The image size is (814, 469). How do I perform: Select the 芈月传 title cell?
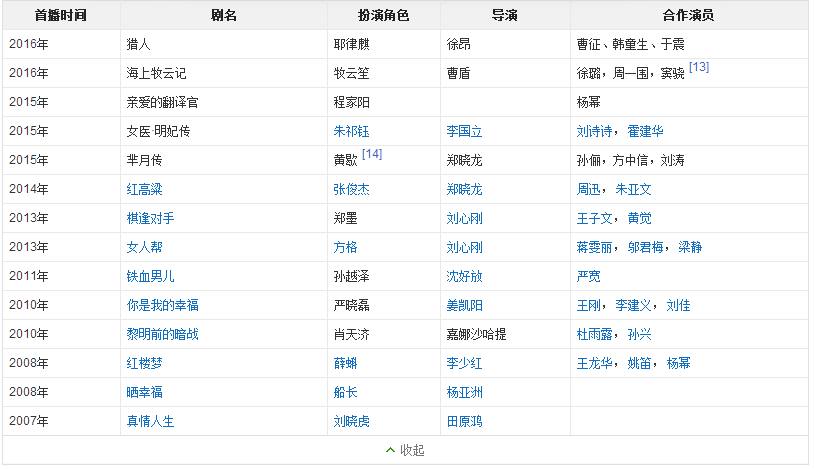pos(224,160)
